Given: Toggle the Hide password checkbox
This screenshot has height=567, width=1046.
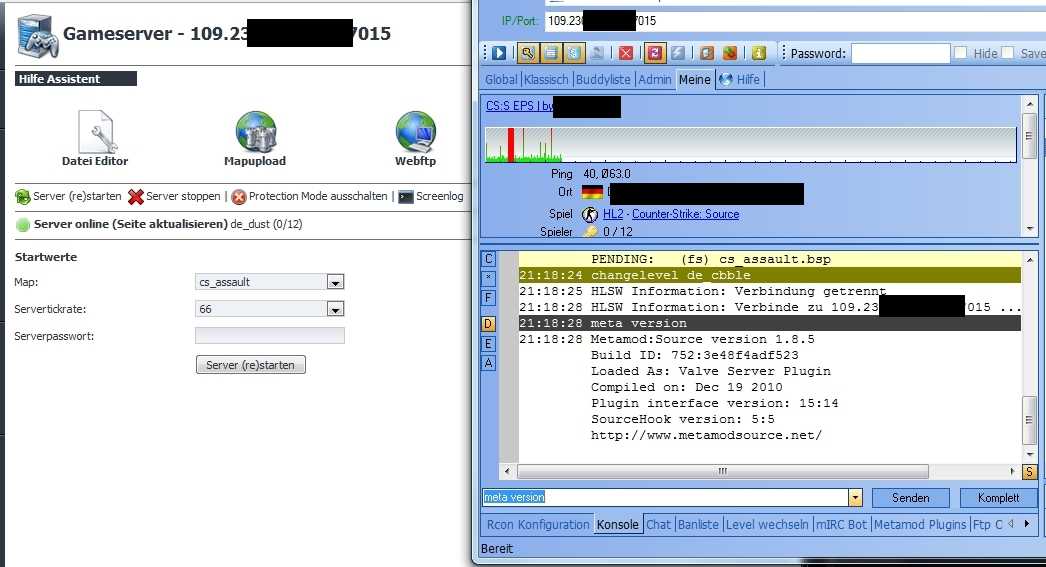Looking at the screenshot, I should [x=961, y=53].
